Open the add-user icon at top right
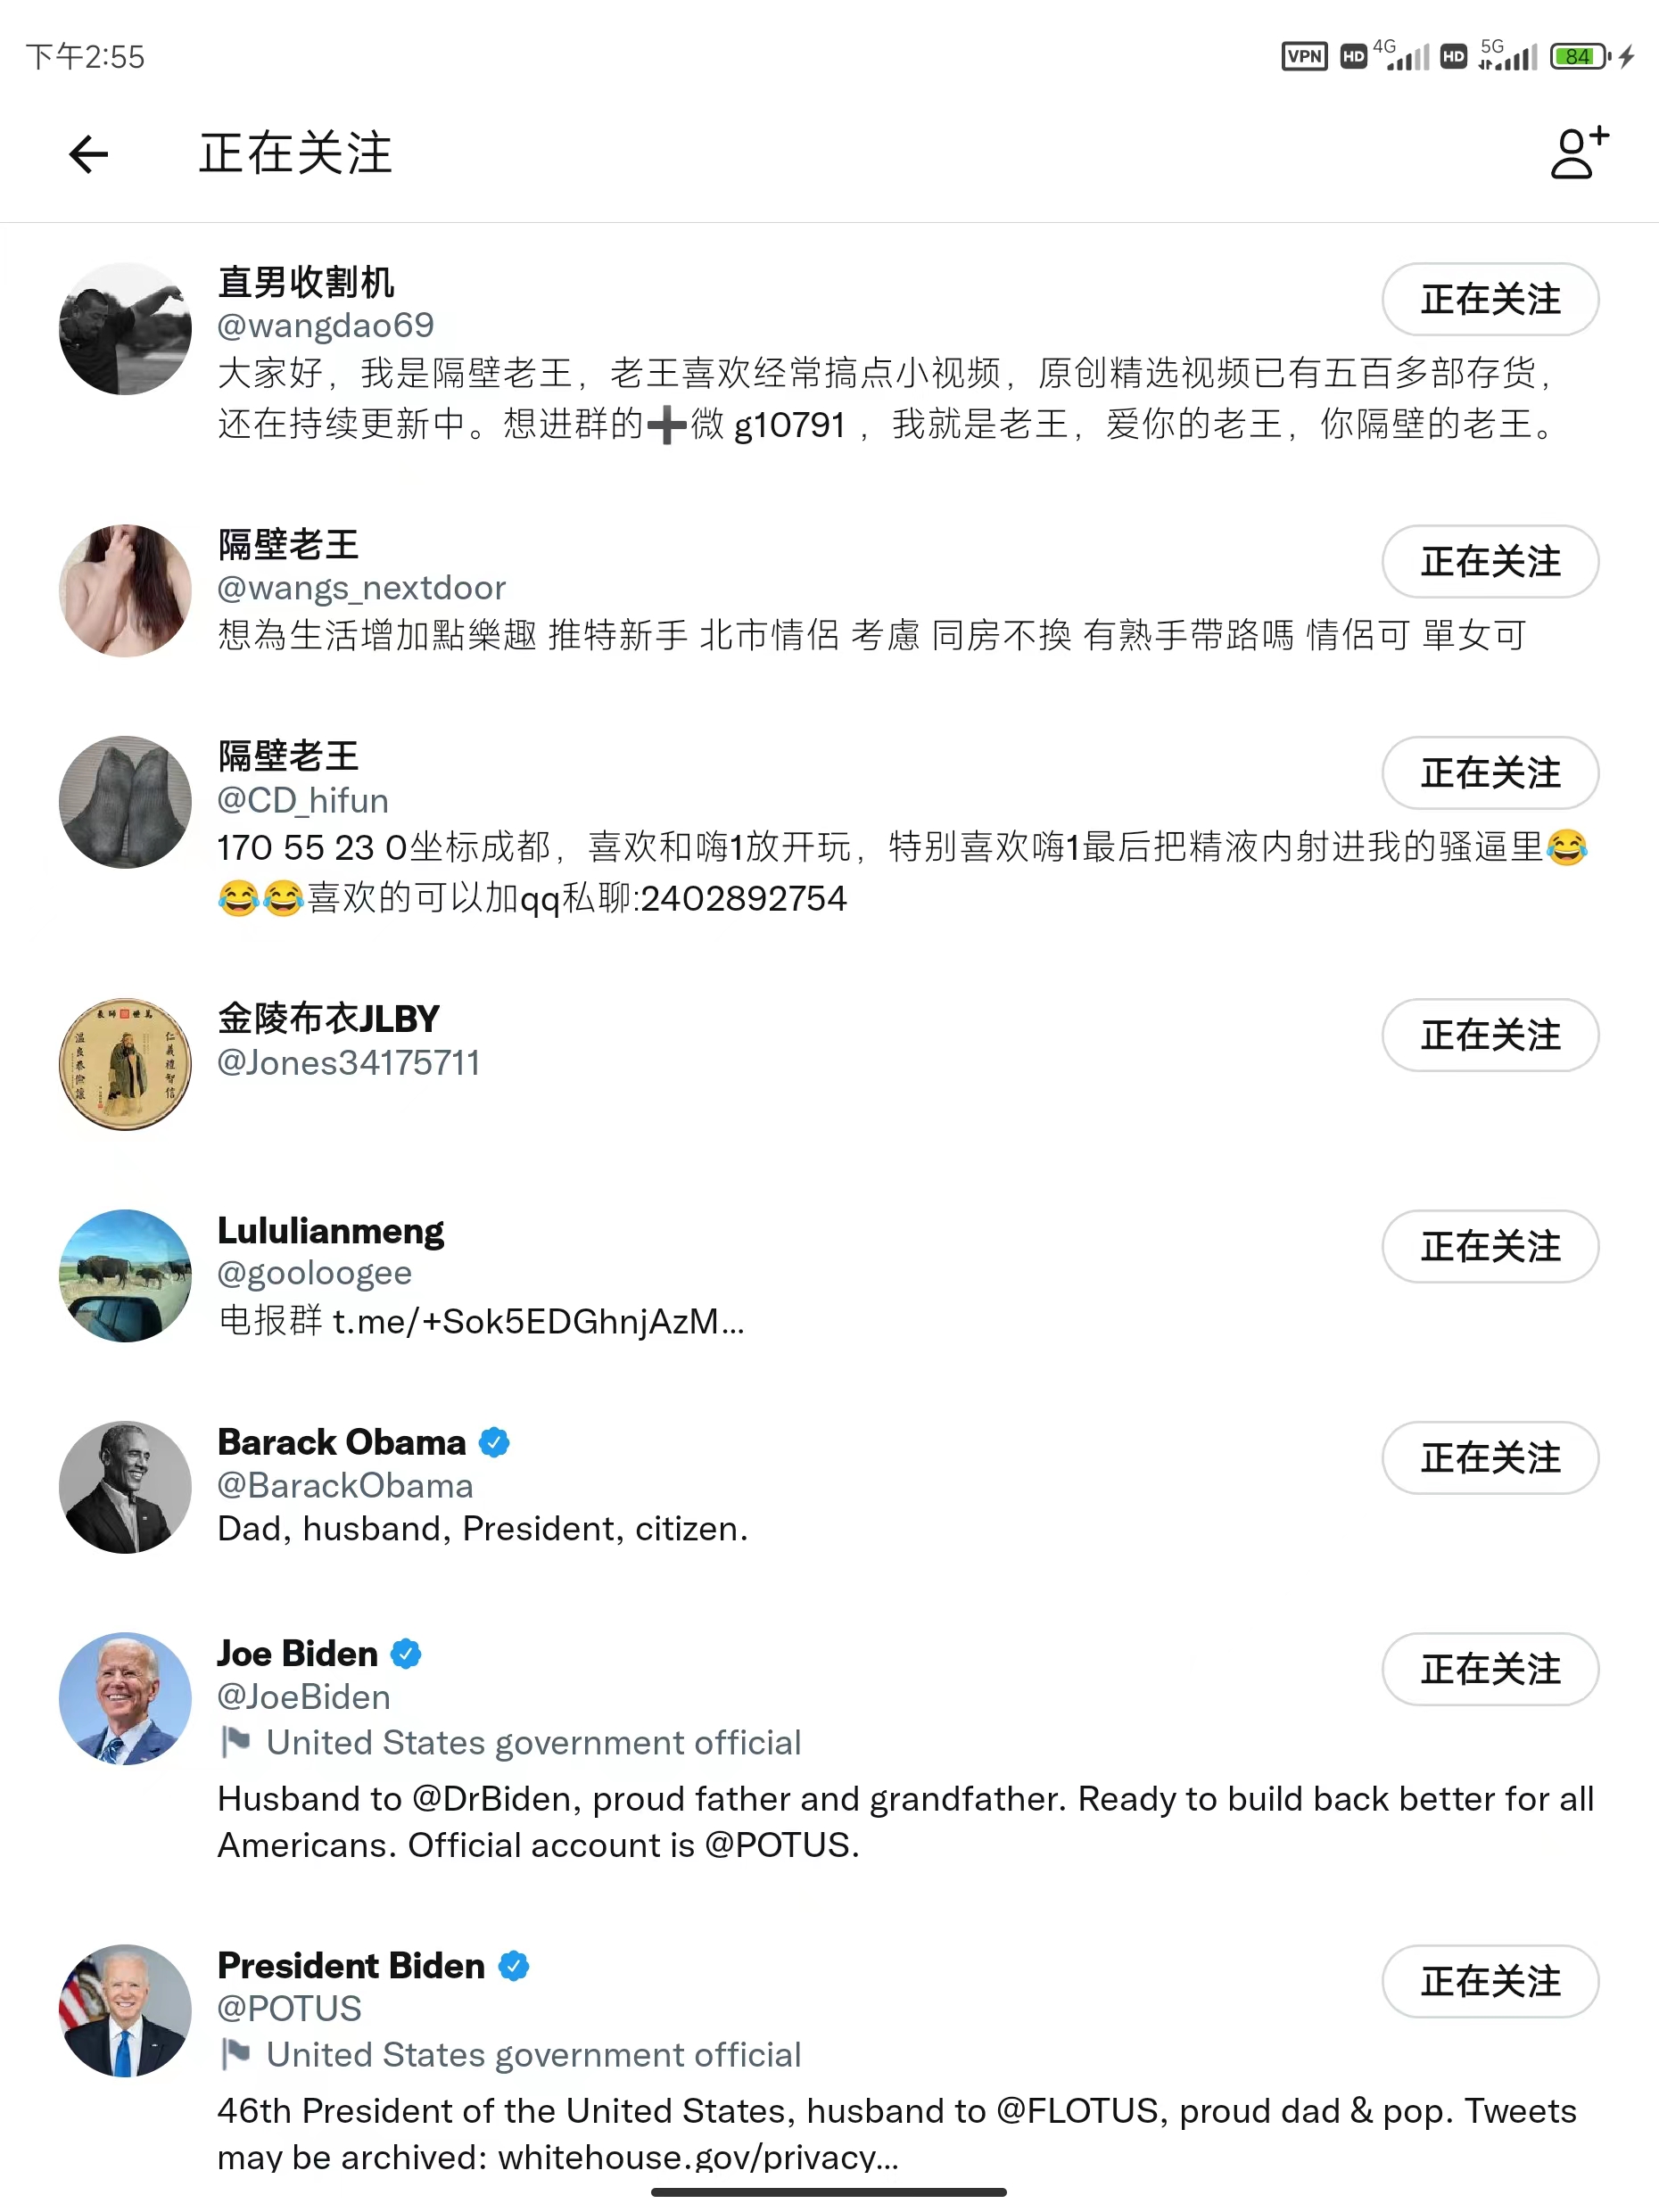 [x=1579, y=152]
